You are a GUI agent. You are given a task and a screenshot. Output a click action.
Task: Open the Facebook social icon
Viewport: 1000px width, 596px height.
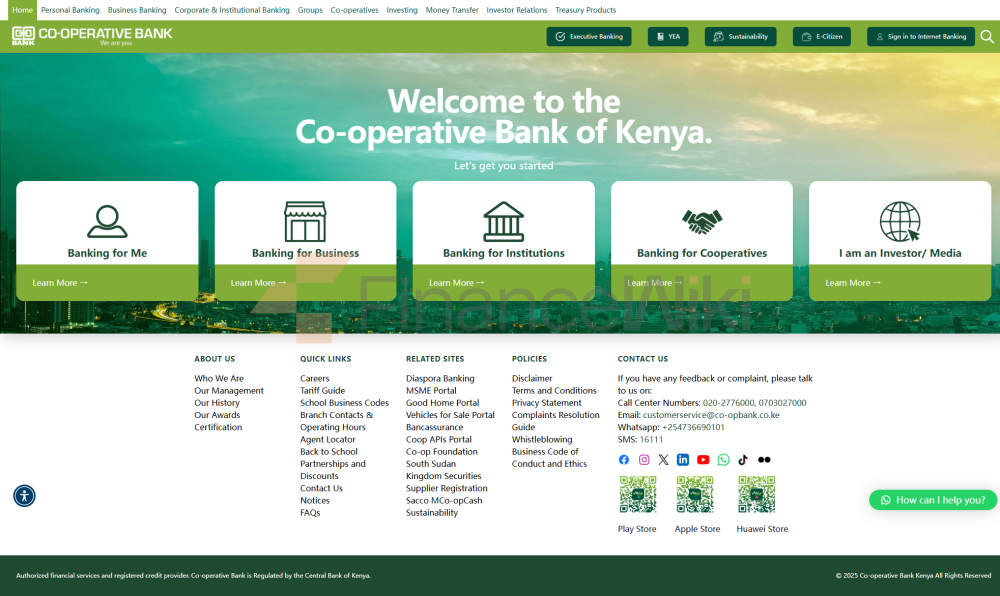click(624, 460)
